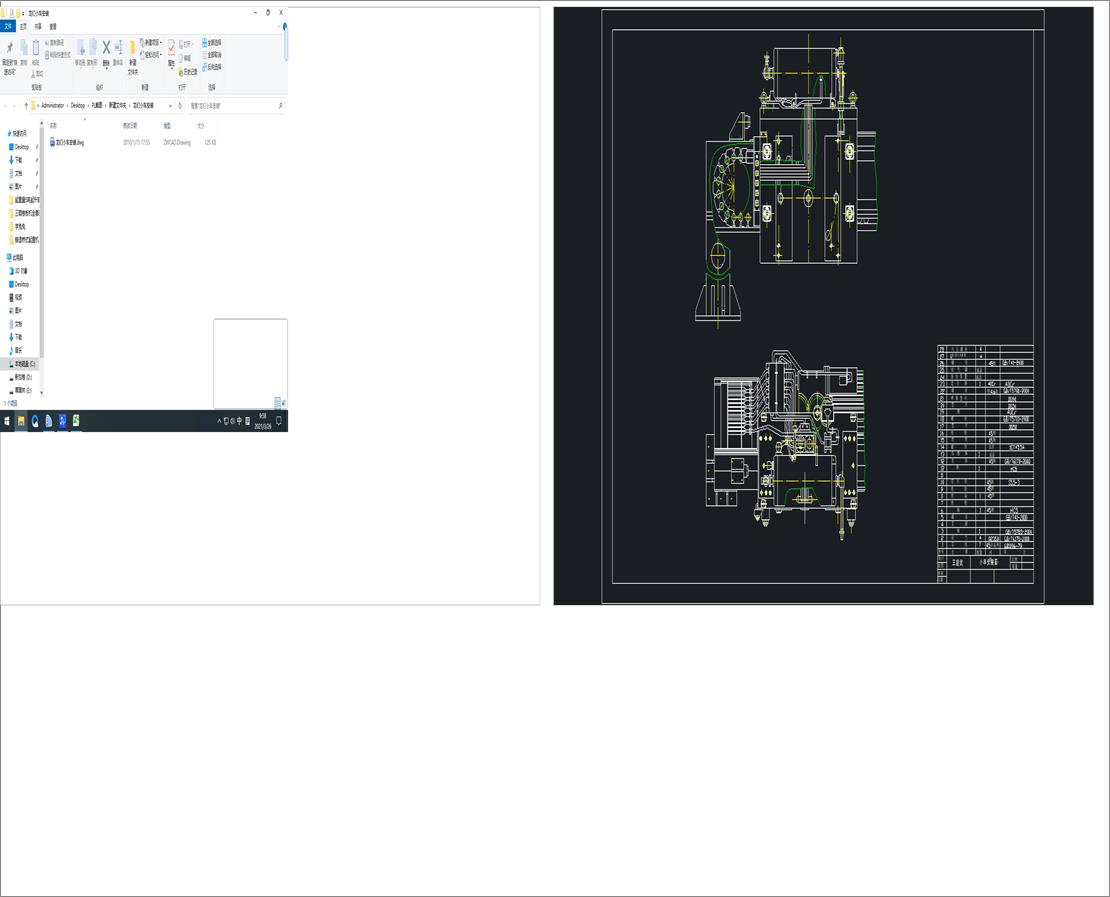Click the Edit icon in the Open group
This screenshot has height=897, width=1110.
coord(183,58)
